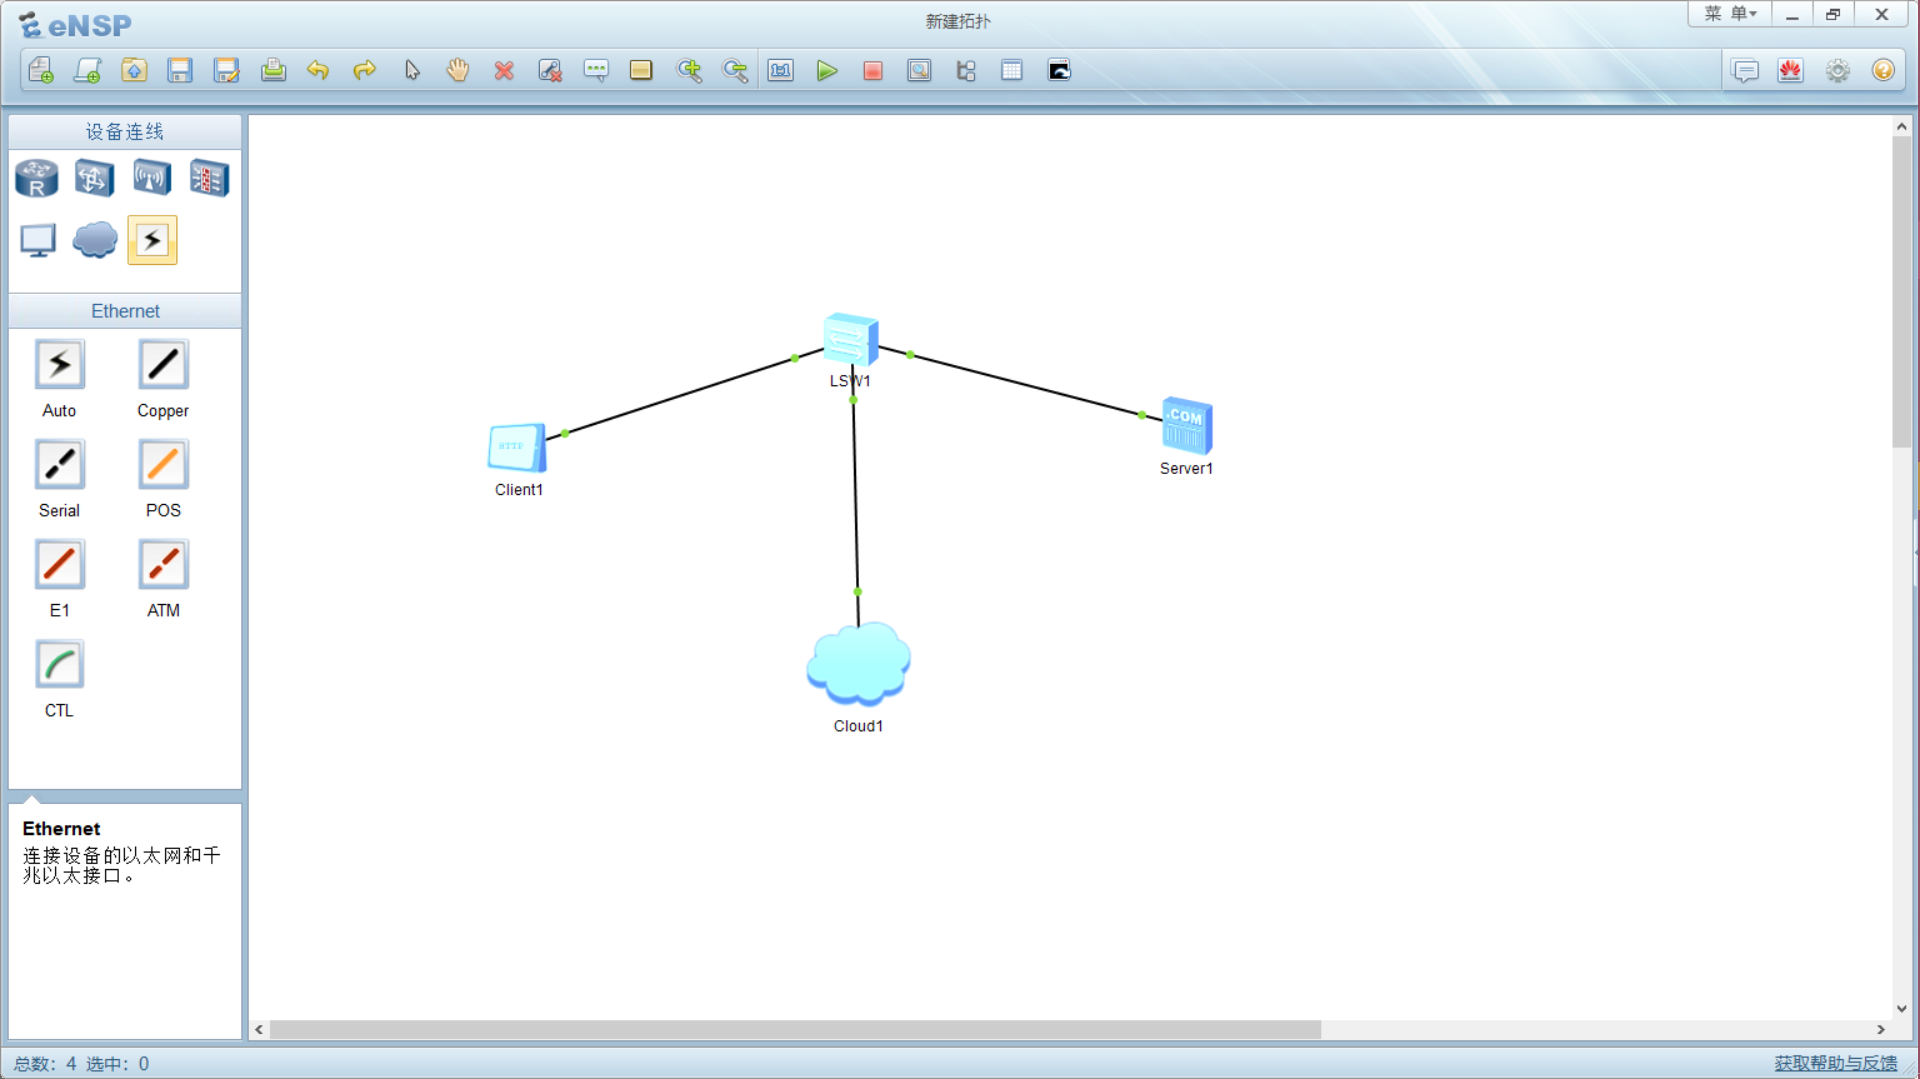This screenshot has height=1079, width=1920.
Task: Open the 菜单 dropdown menu
Action: (x=1730, y=14)
